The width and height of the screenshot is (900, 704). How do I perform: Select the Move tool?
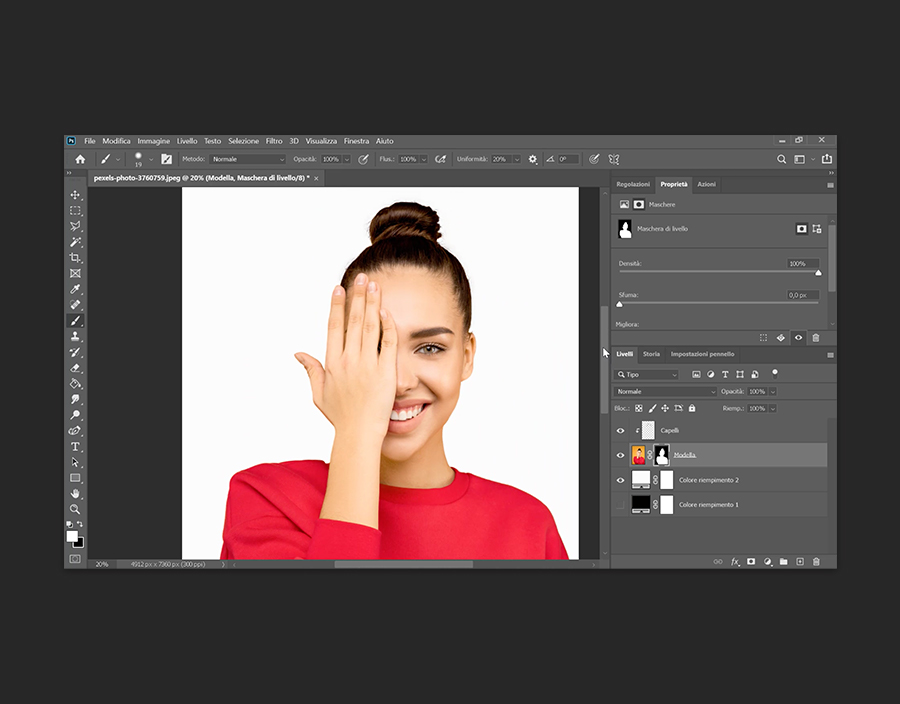click(x=75, y=195)
